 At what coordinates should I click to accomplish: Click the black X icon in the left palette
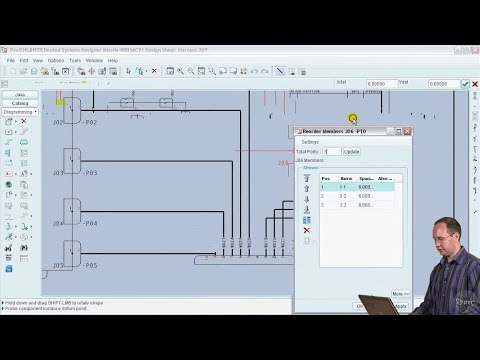(24, 121)
